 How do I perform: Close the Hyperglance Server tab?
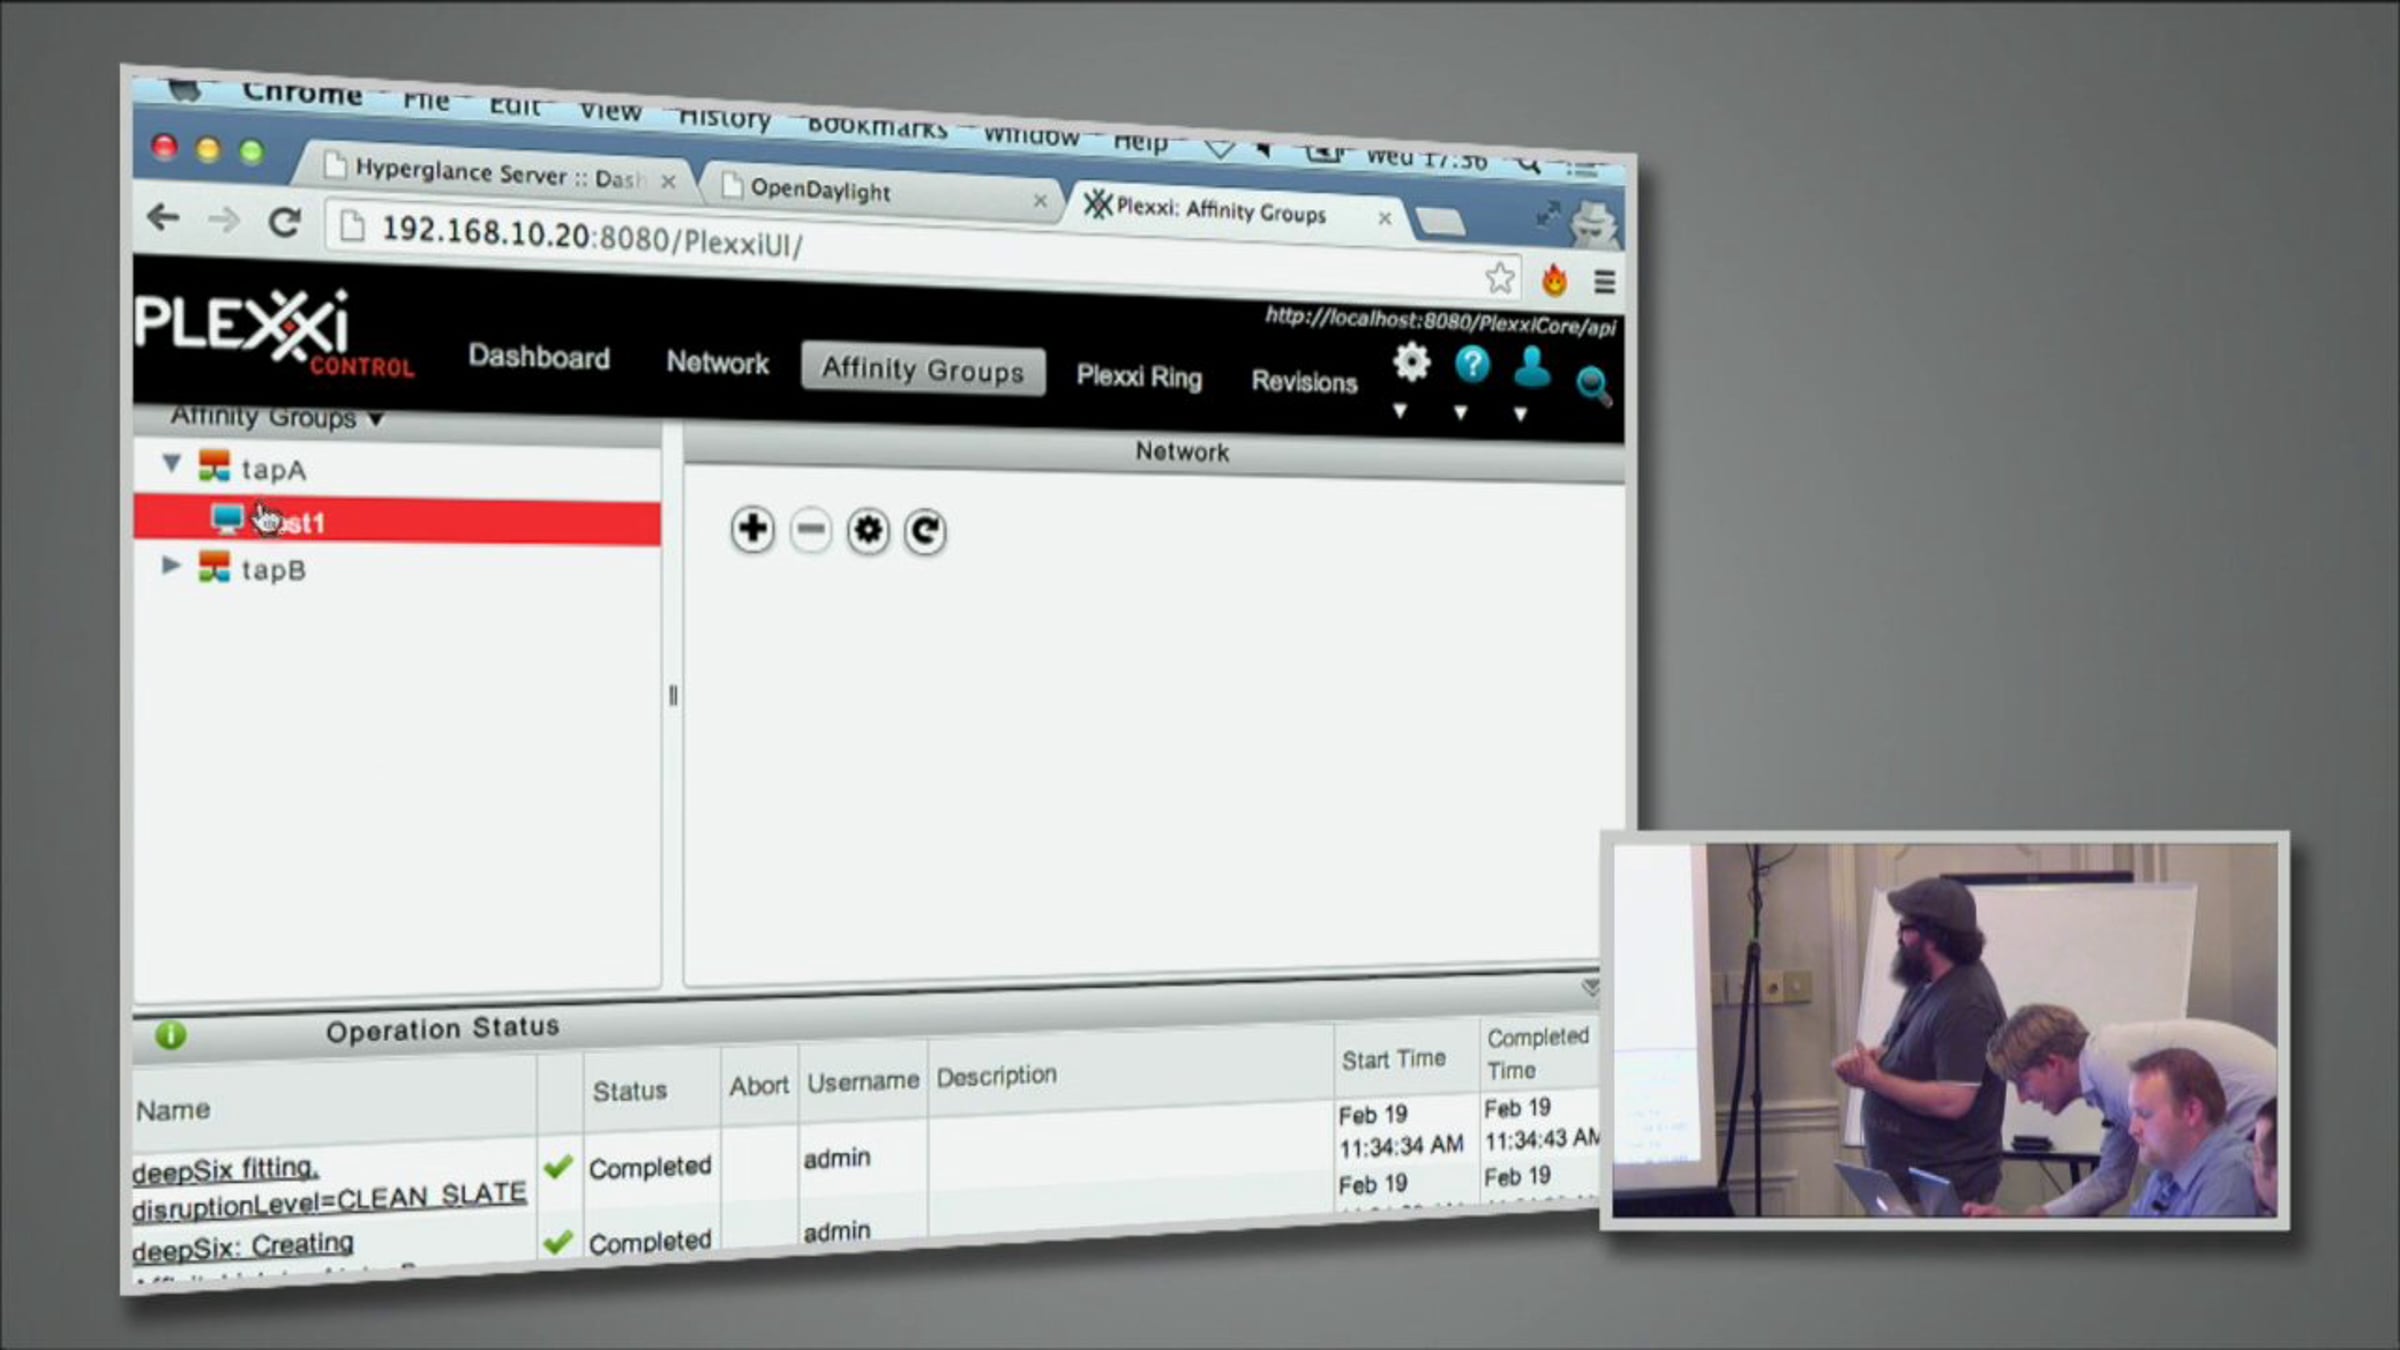pyautogui.click(x=668, y=181)
